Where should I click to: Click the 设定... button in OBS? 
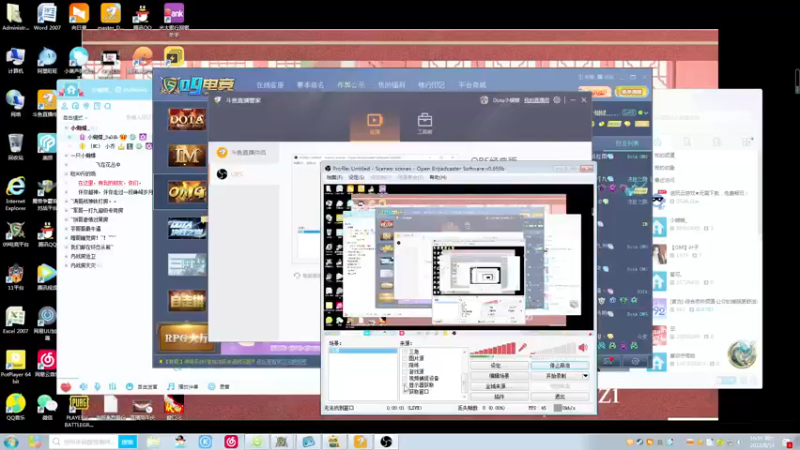pyautogui.click(x=499, y=365)
